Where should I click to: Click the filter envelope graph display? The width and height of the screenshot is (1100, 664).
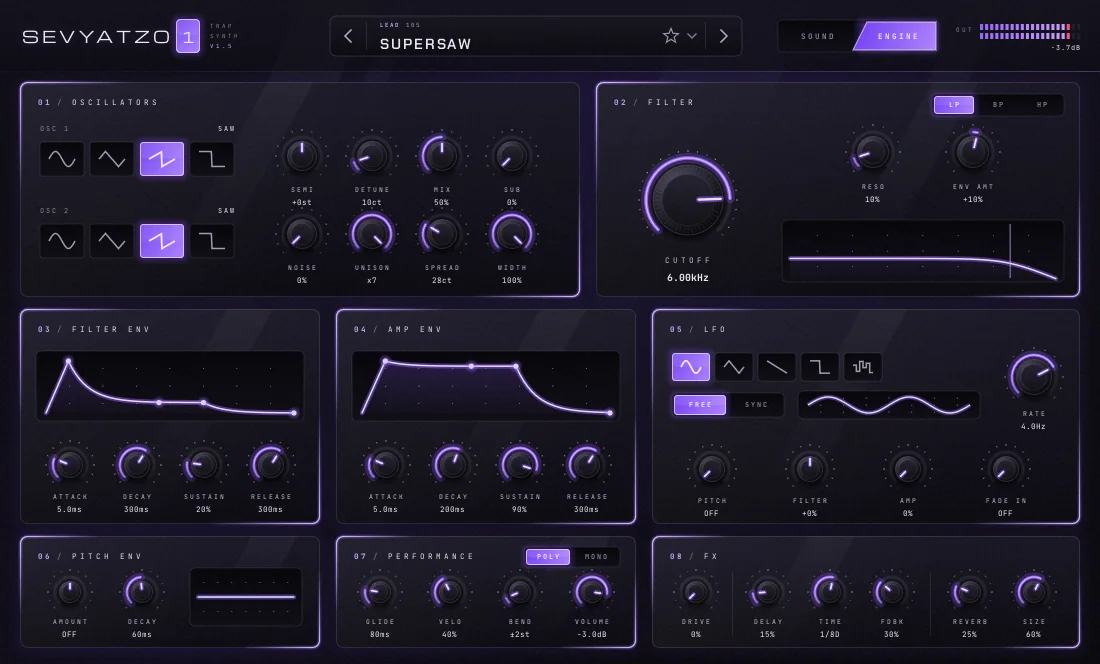[170, 386]
